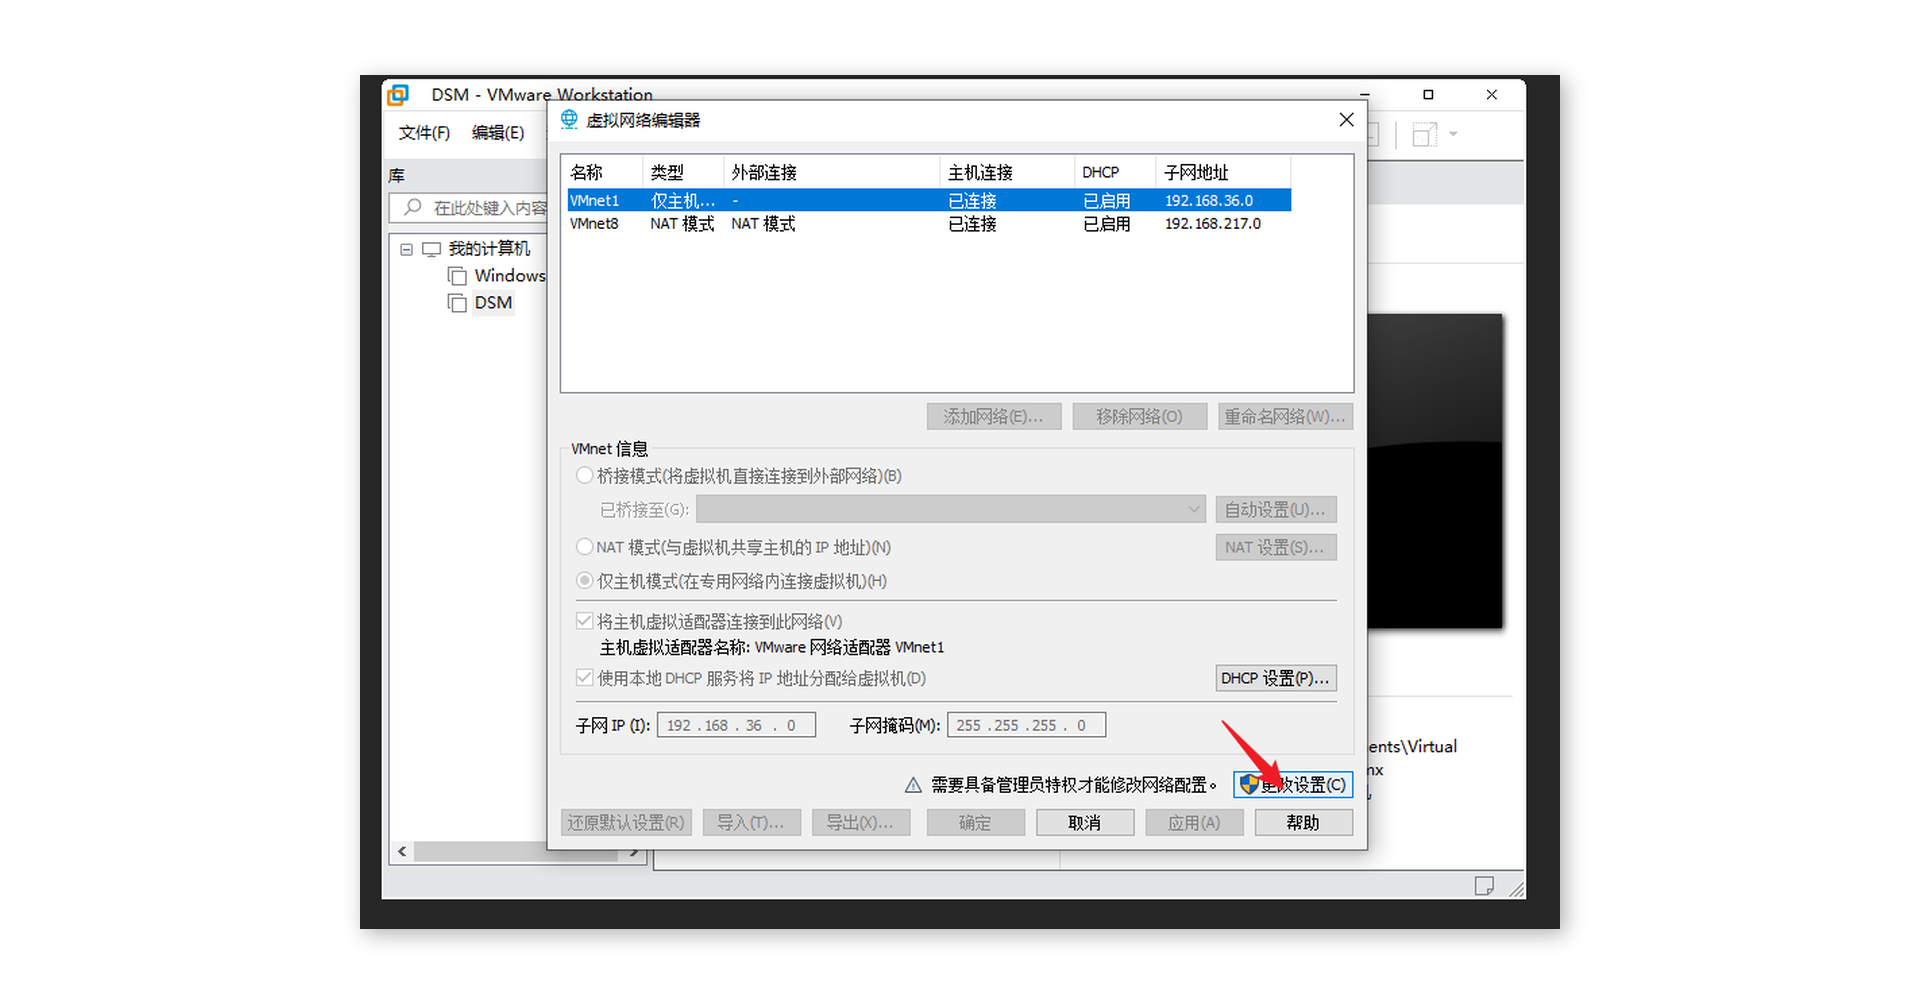Click the subnet IP input field
The height and width of the screenshot is (1004, 1920).
(x=736, y=726)
